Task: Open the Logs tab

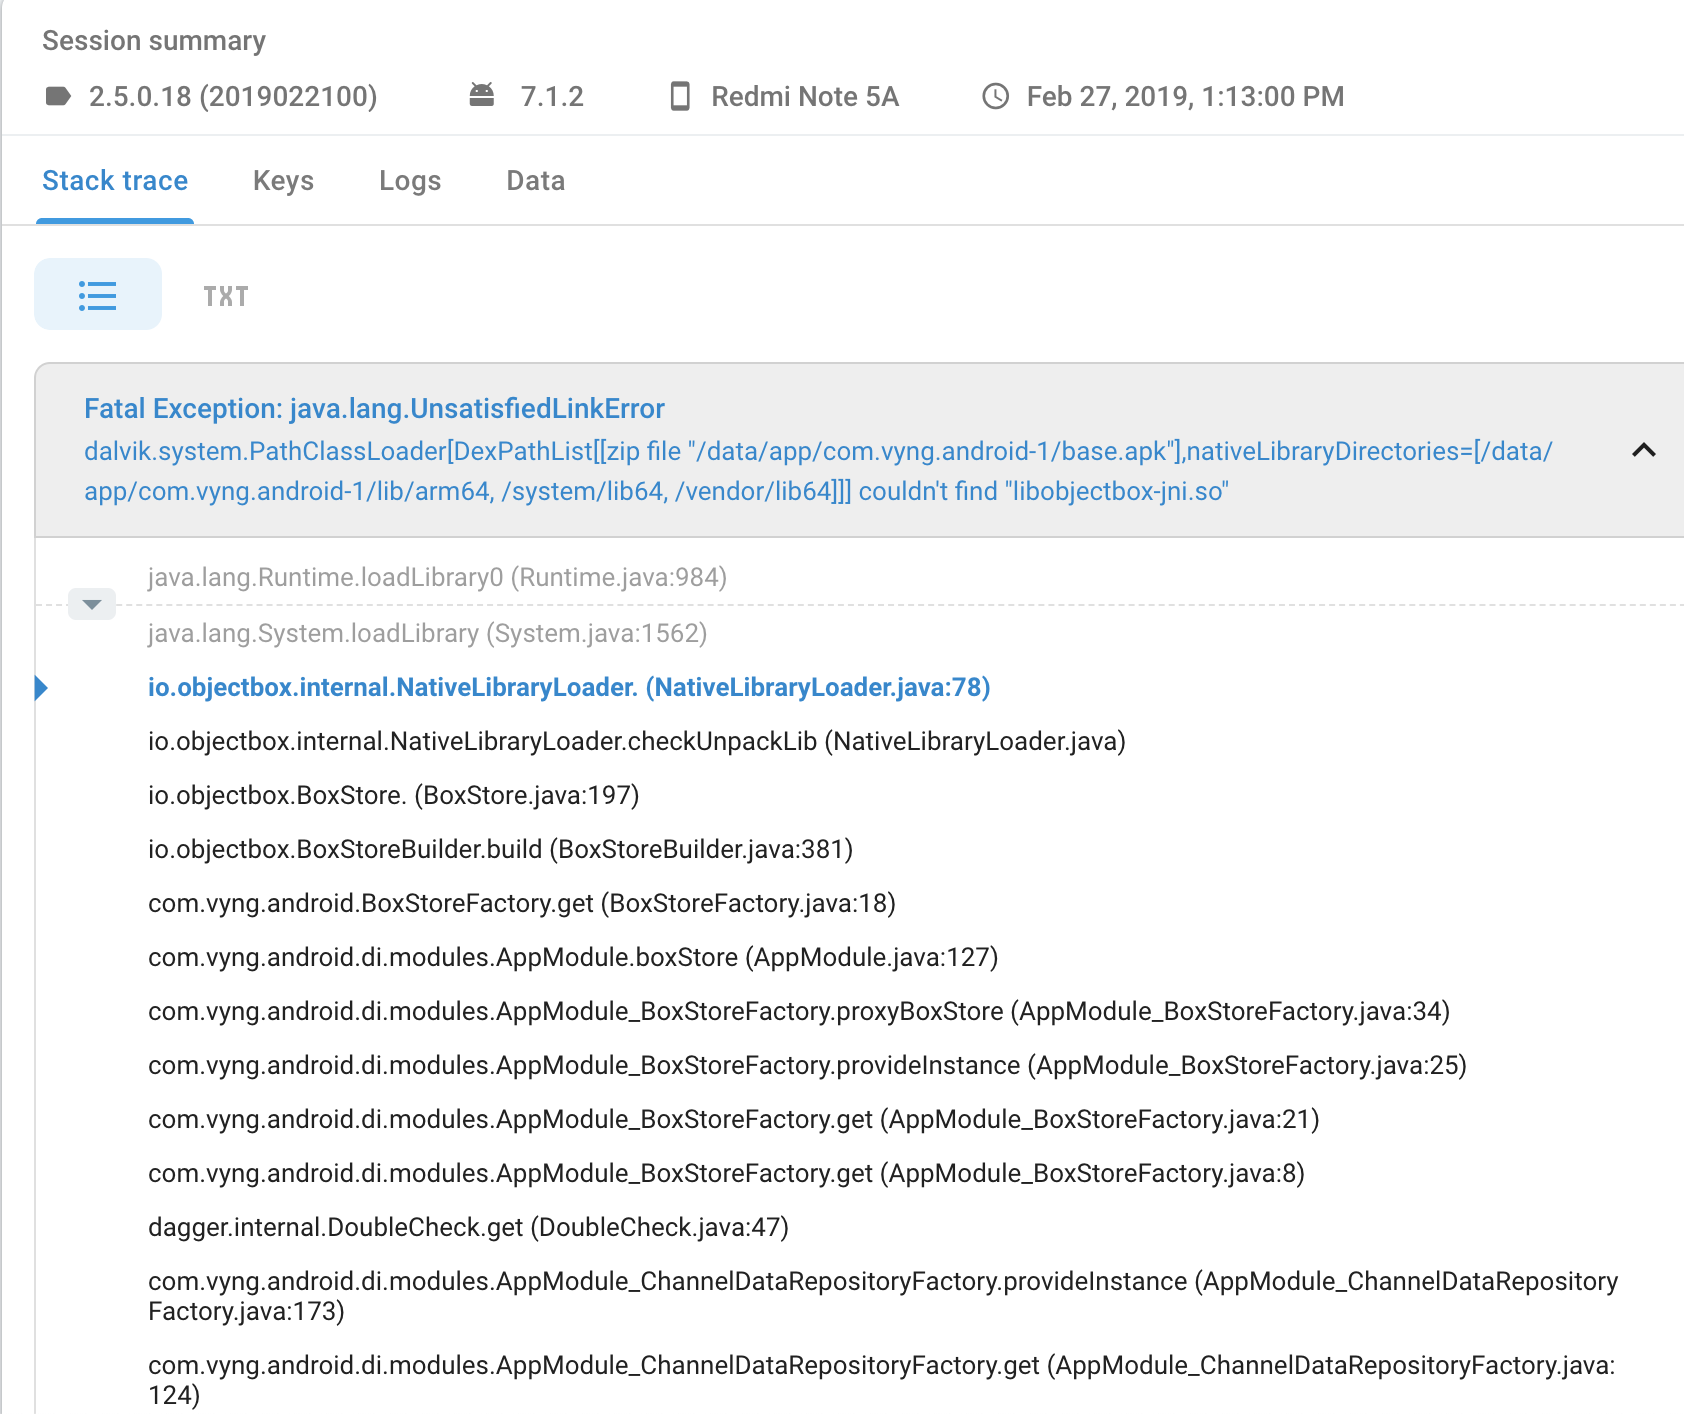Action: (410, 181)
